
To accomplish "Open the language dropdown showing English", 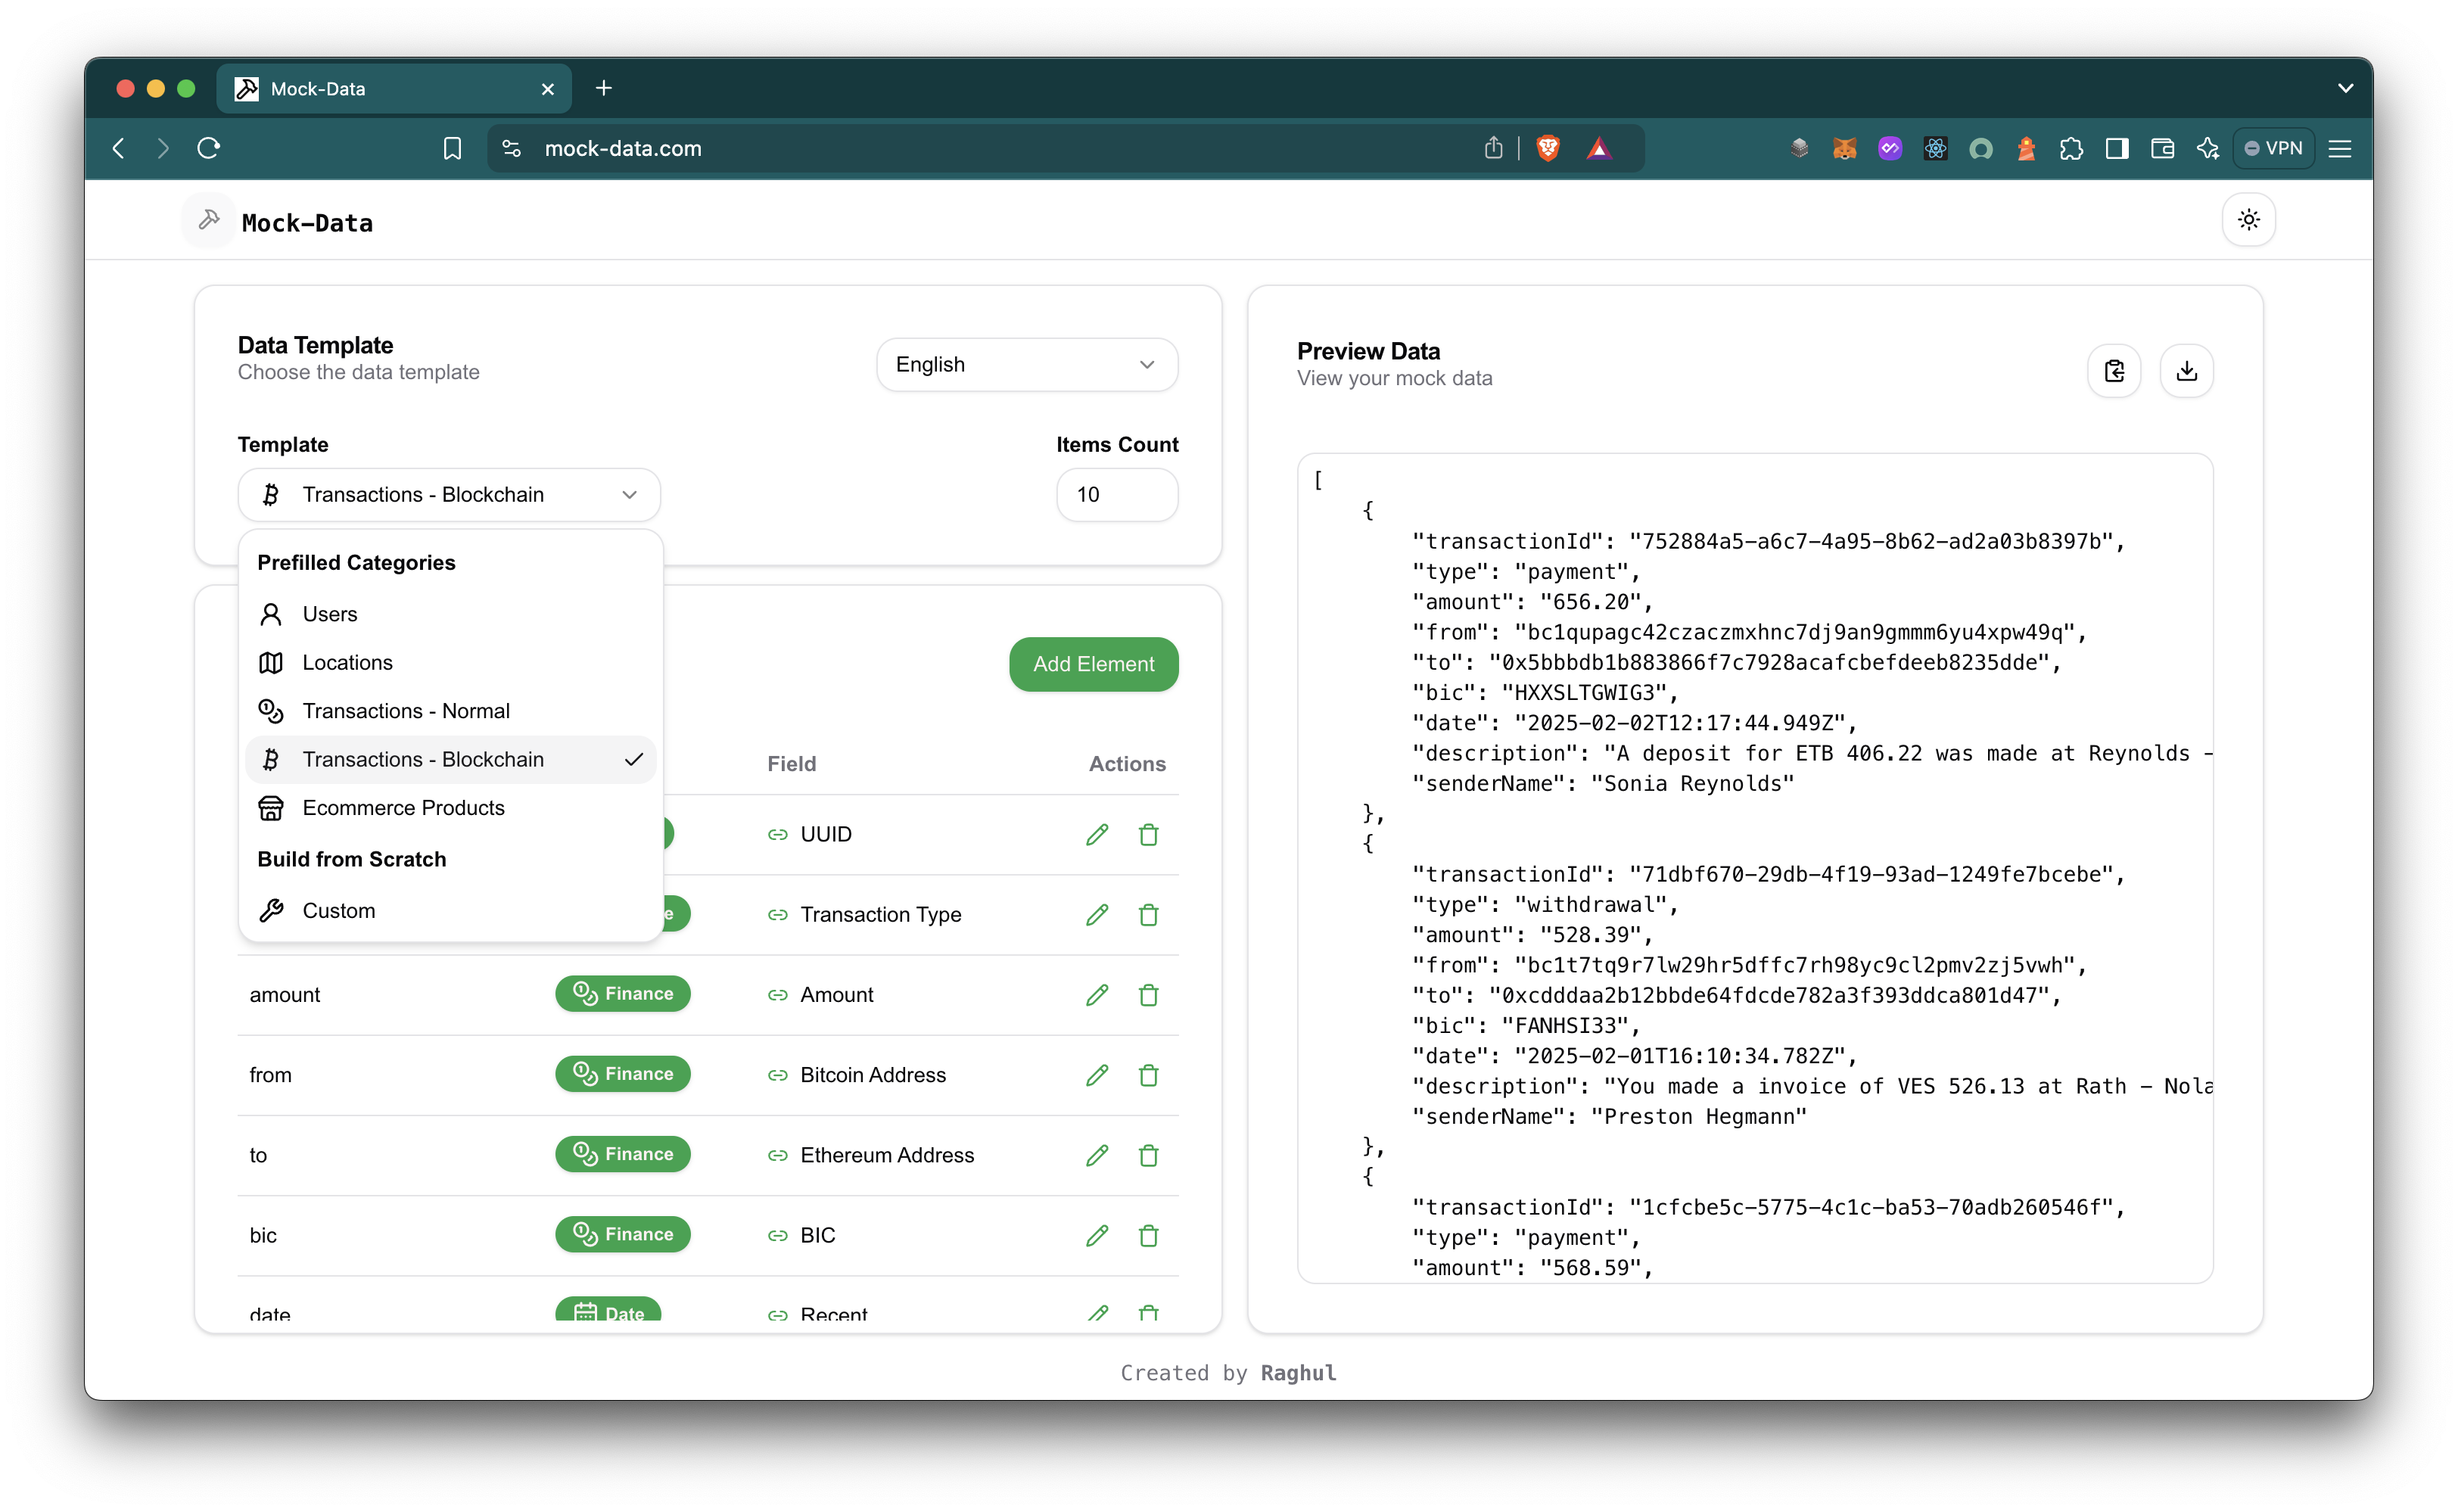I will pos(1027,365).
